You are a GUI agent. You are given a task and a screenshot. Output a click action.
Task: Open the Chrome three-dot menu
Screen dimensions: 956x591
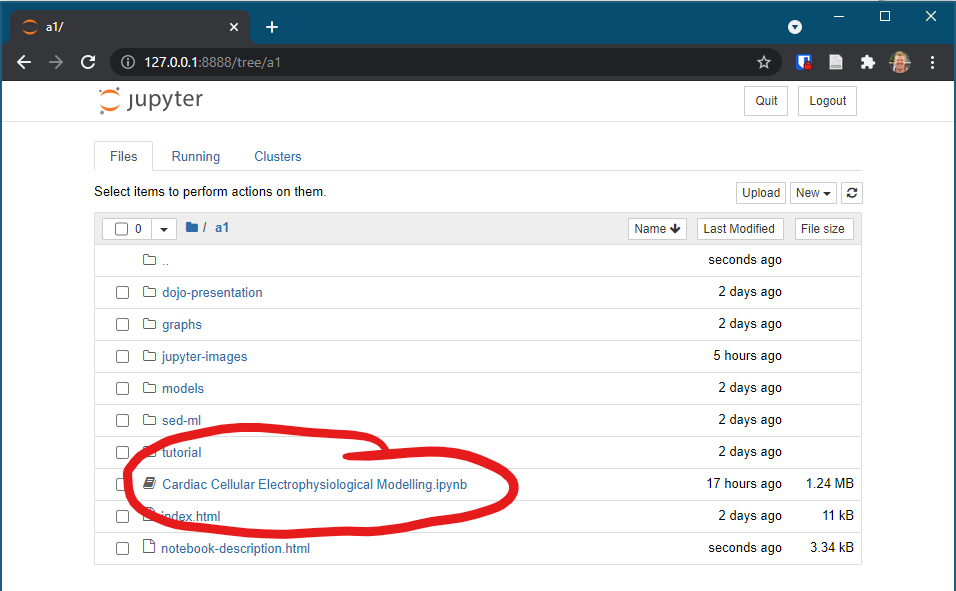[x=932, y=62]
